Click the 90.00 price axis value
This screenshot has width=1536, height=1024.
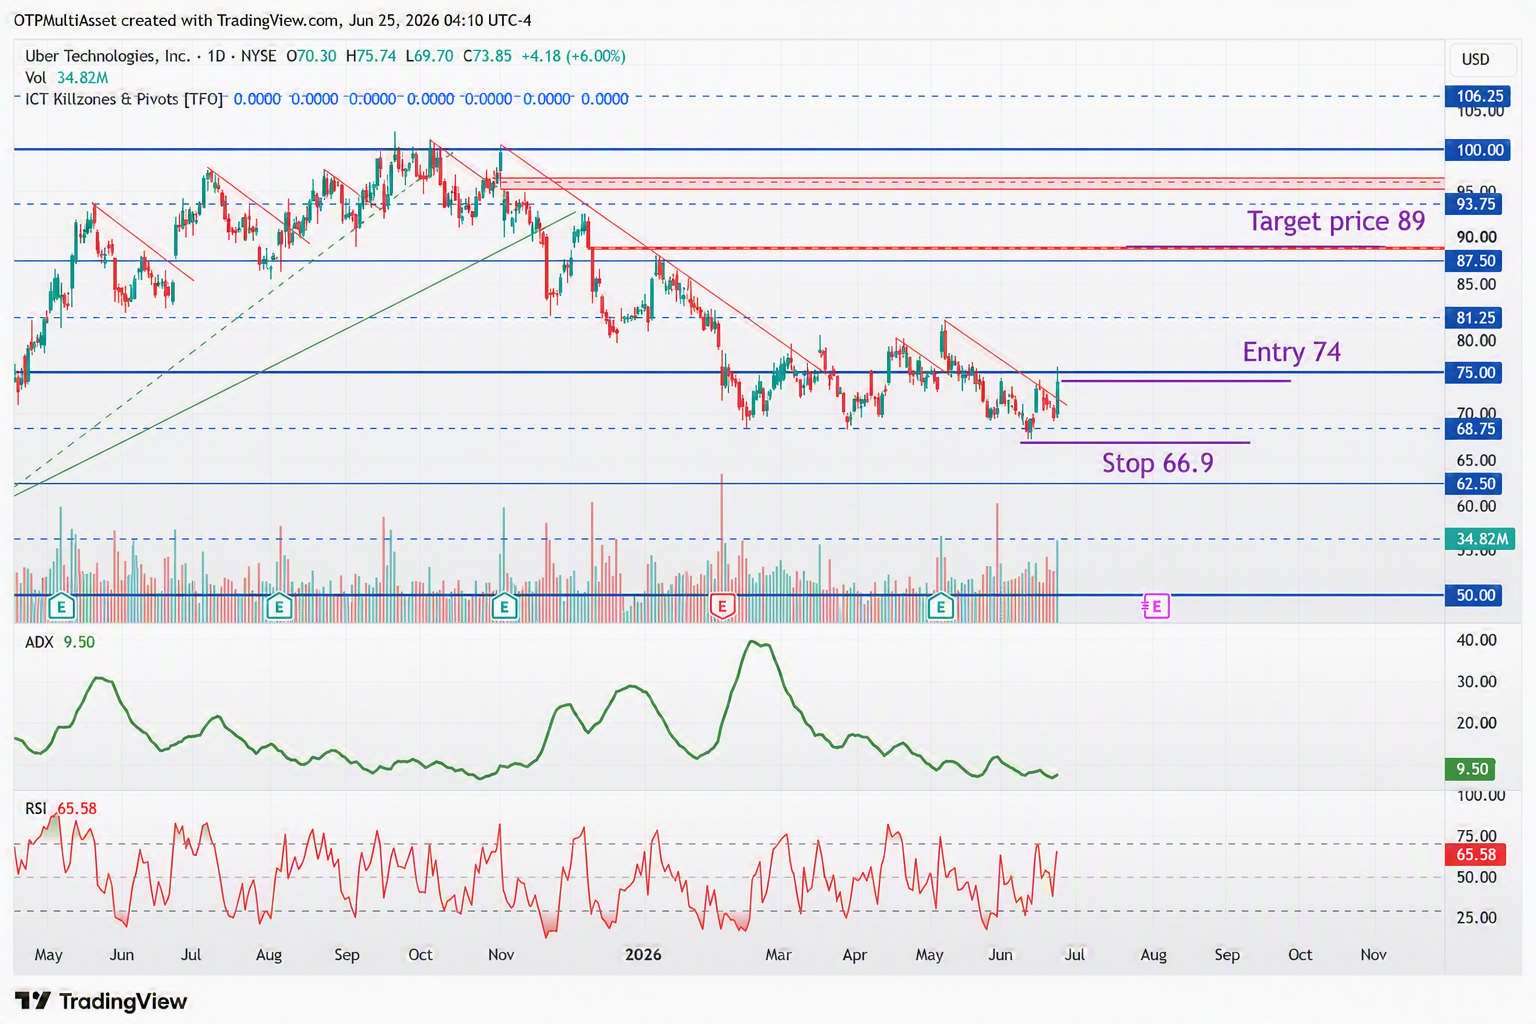[x=1477, y=237]
